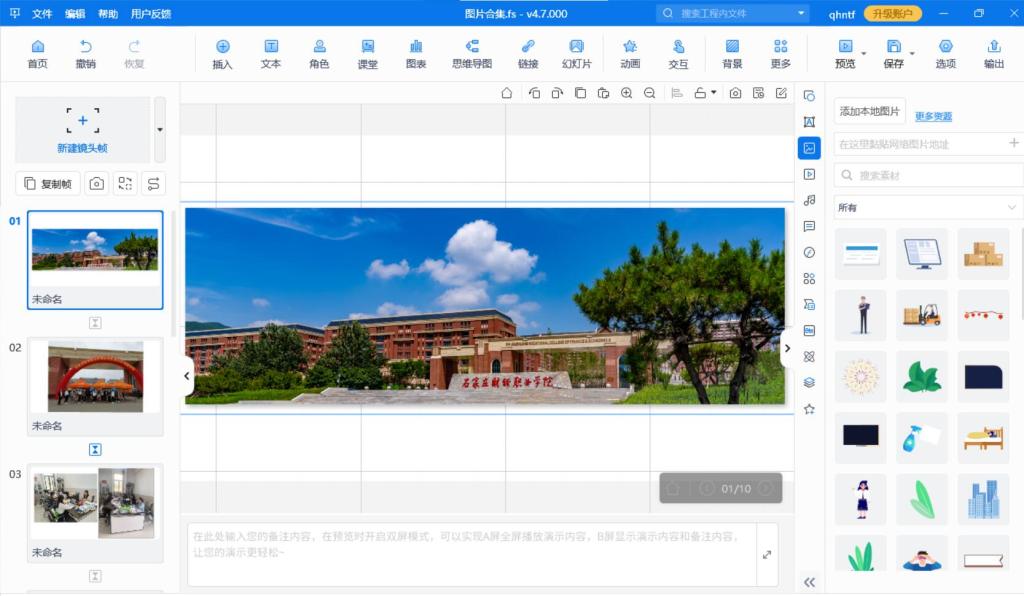Insert a chart via 图表

(x=416, y=54)
